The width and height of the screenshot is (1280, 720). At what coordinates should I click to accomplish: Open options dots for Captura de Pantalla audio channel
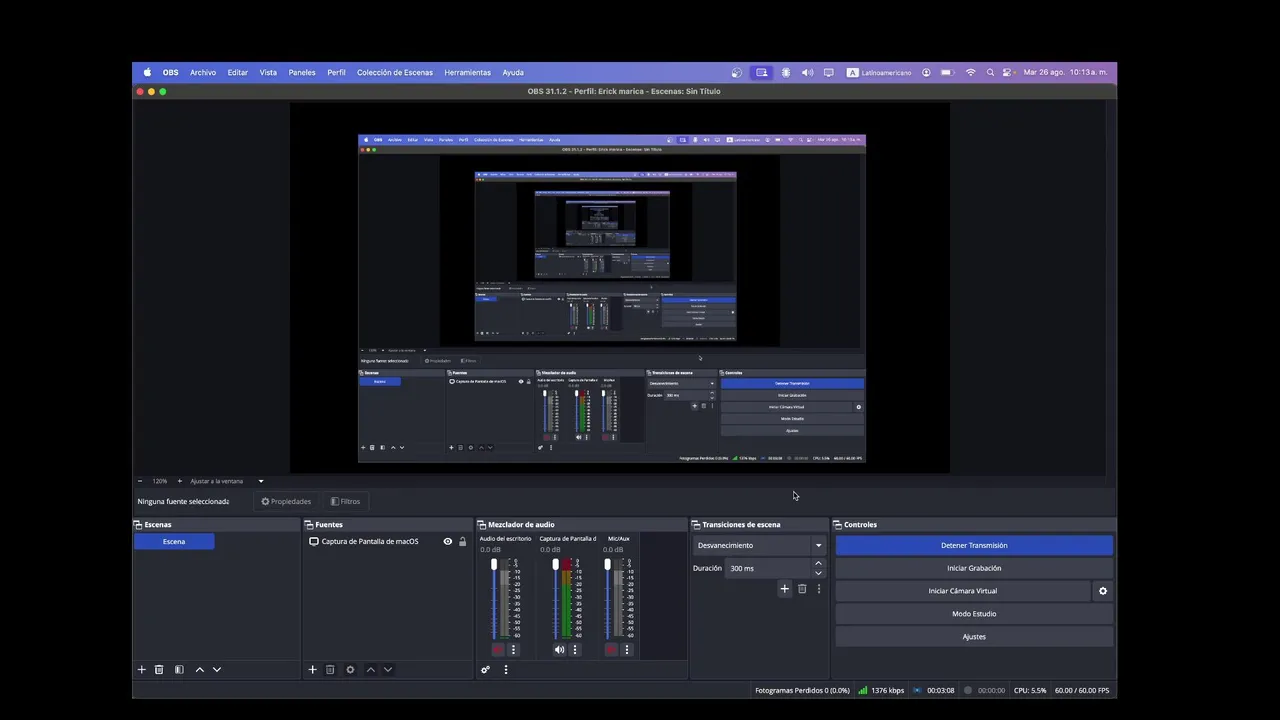click(x=574, y=650)
